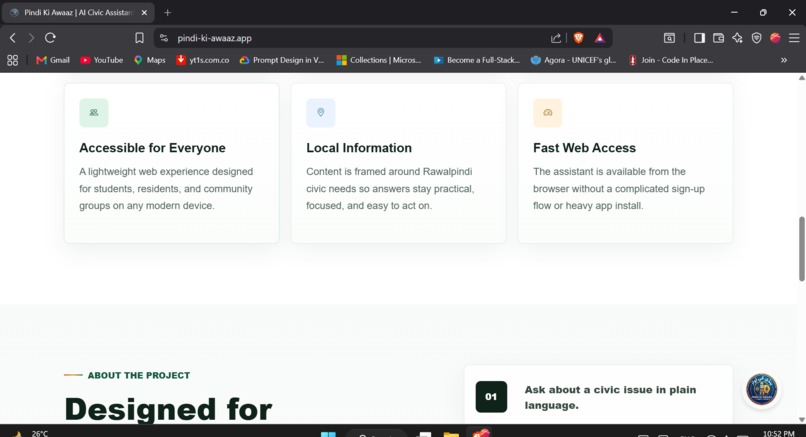Open the Brave Wallet icon
The image size is (806, 437).
click(718, 38)
